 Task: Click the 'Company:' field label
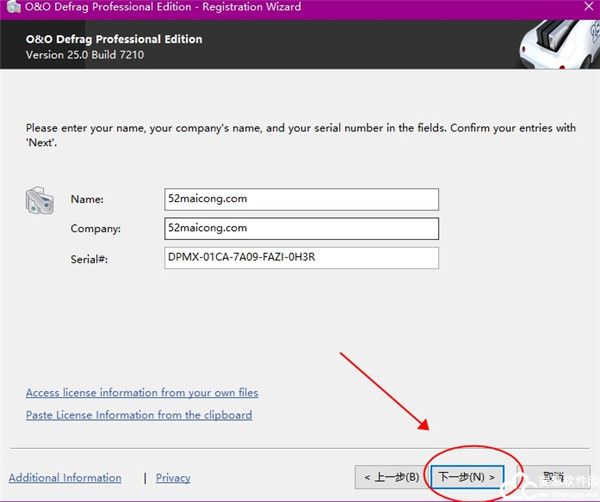95,229
